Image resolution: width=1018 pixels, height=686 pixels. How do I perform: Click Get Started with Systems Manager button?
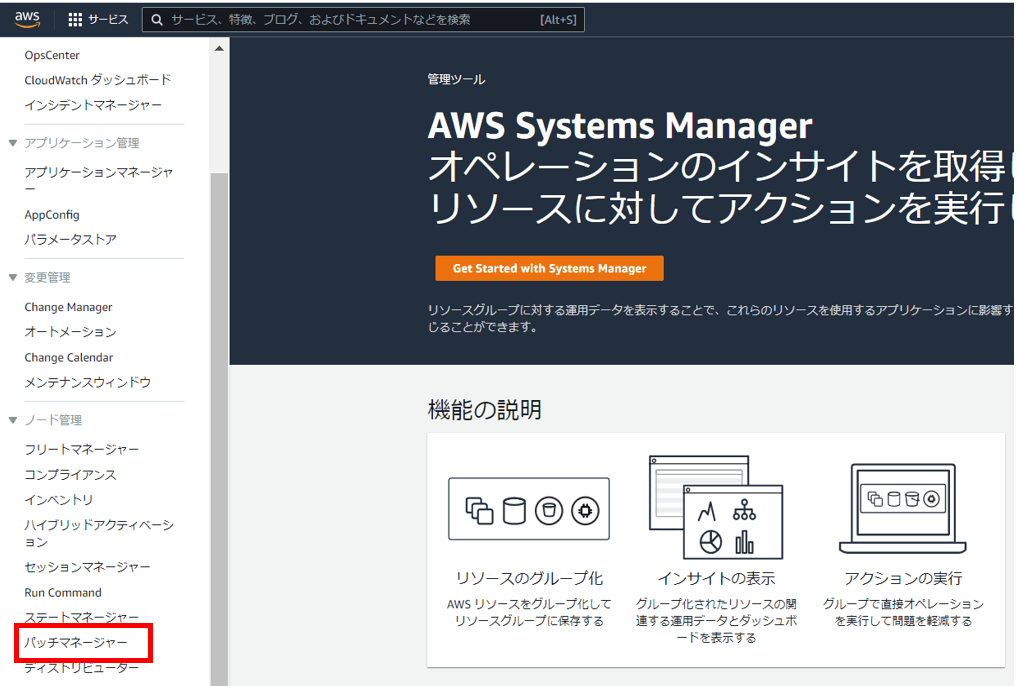tap(549, 268)
